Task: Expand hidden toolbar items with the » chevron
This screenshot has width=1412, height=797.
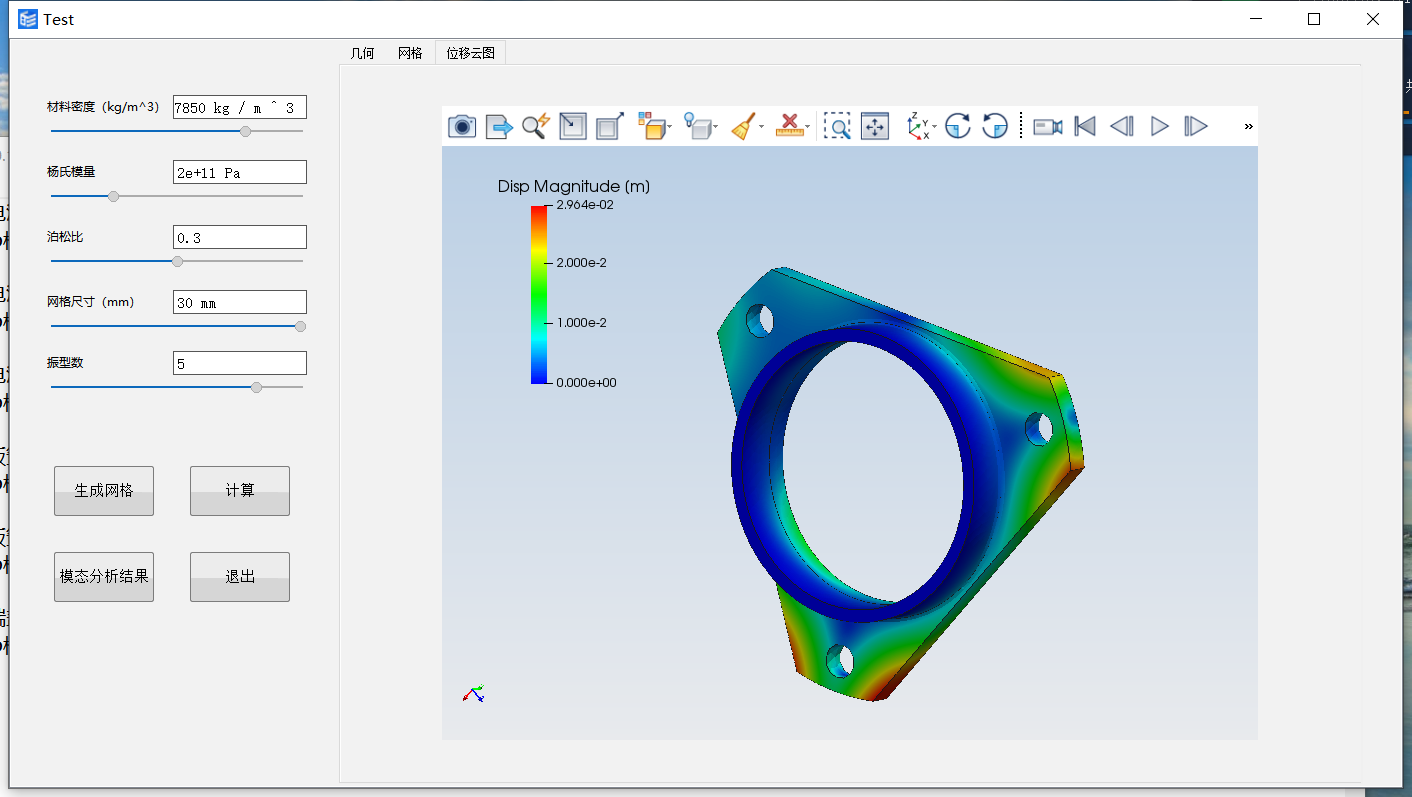Action: tap(1248, 126)
